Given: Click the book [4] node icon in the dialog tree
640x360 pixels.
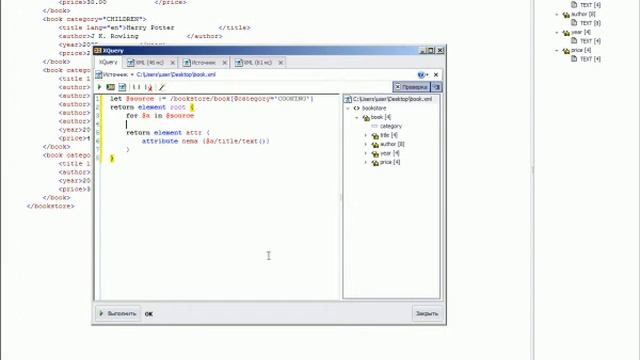Looking at the screenshot, I should coord(366,118).
